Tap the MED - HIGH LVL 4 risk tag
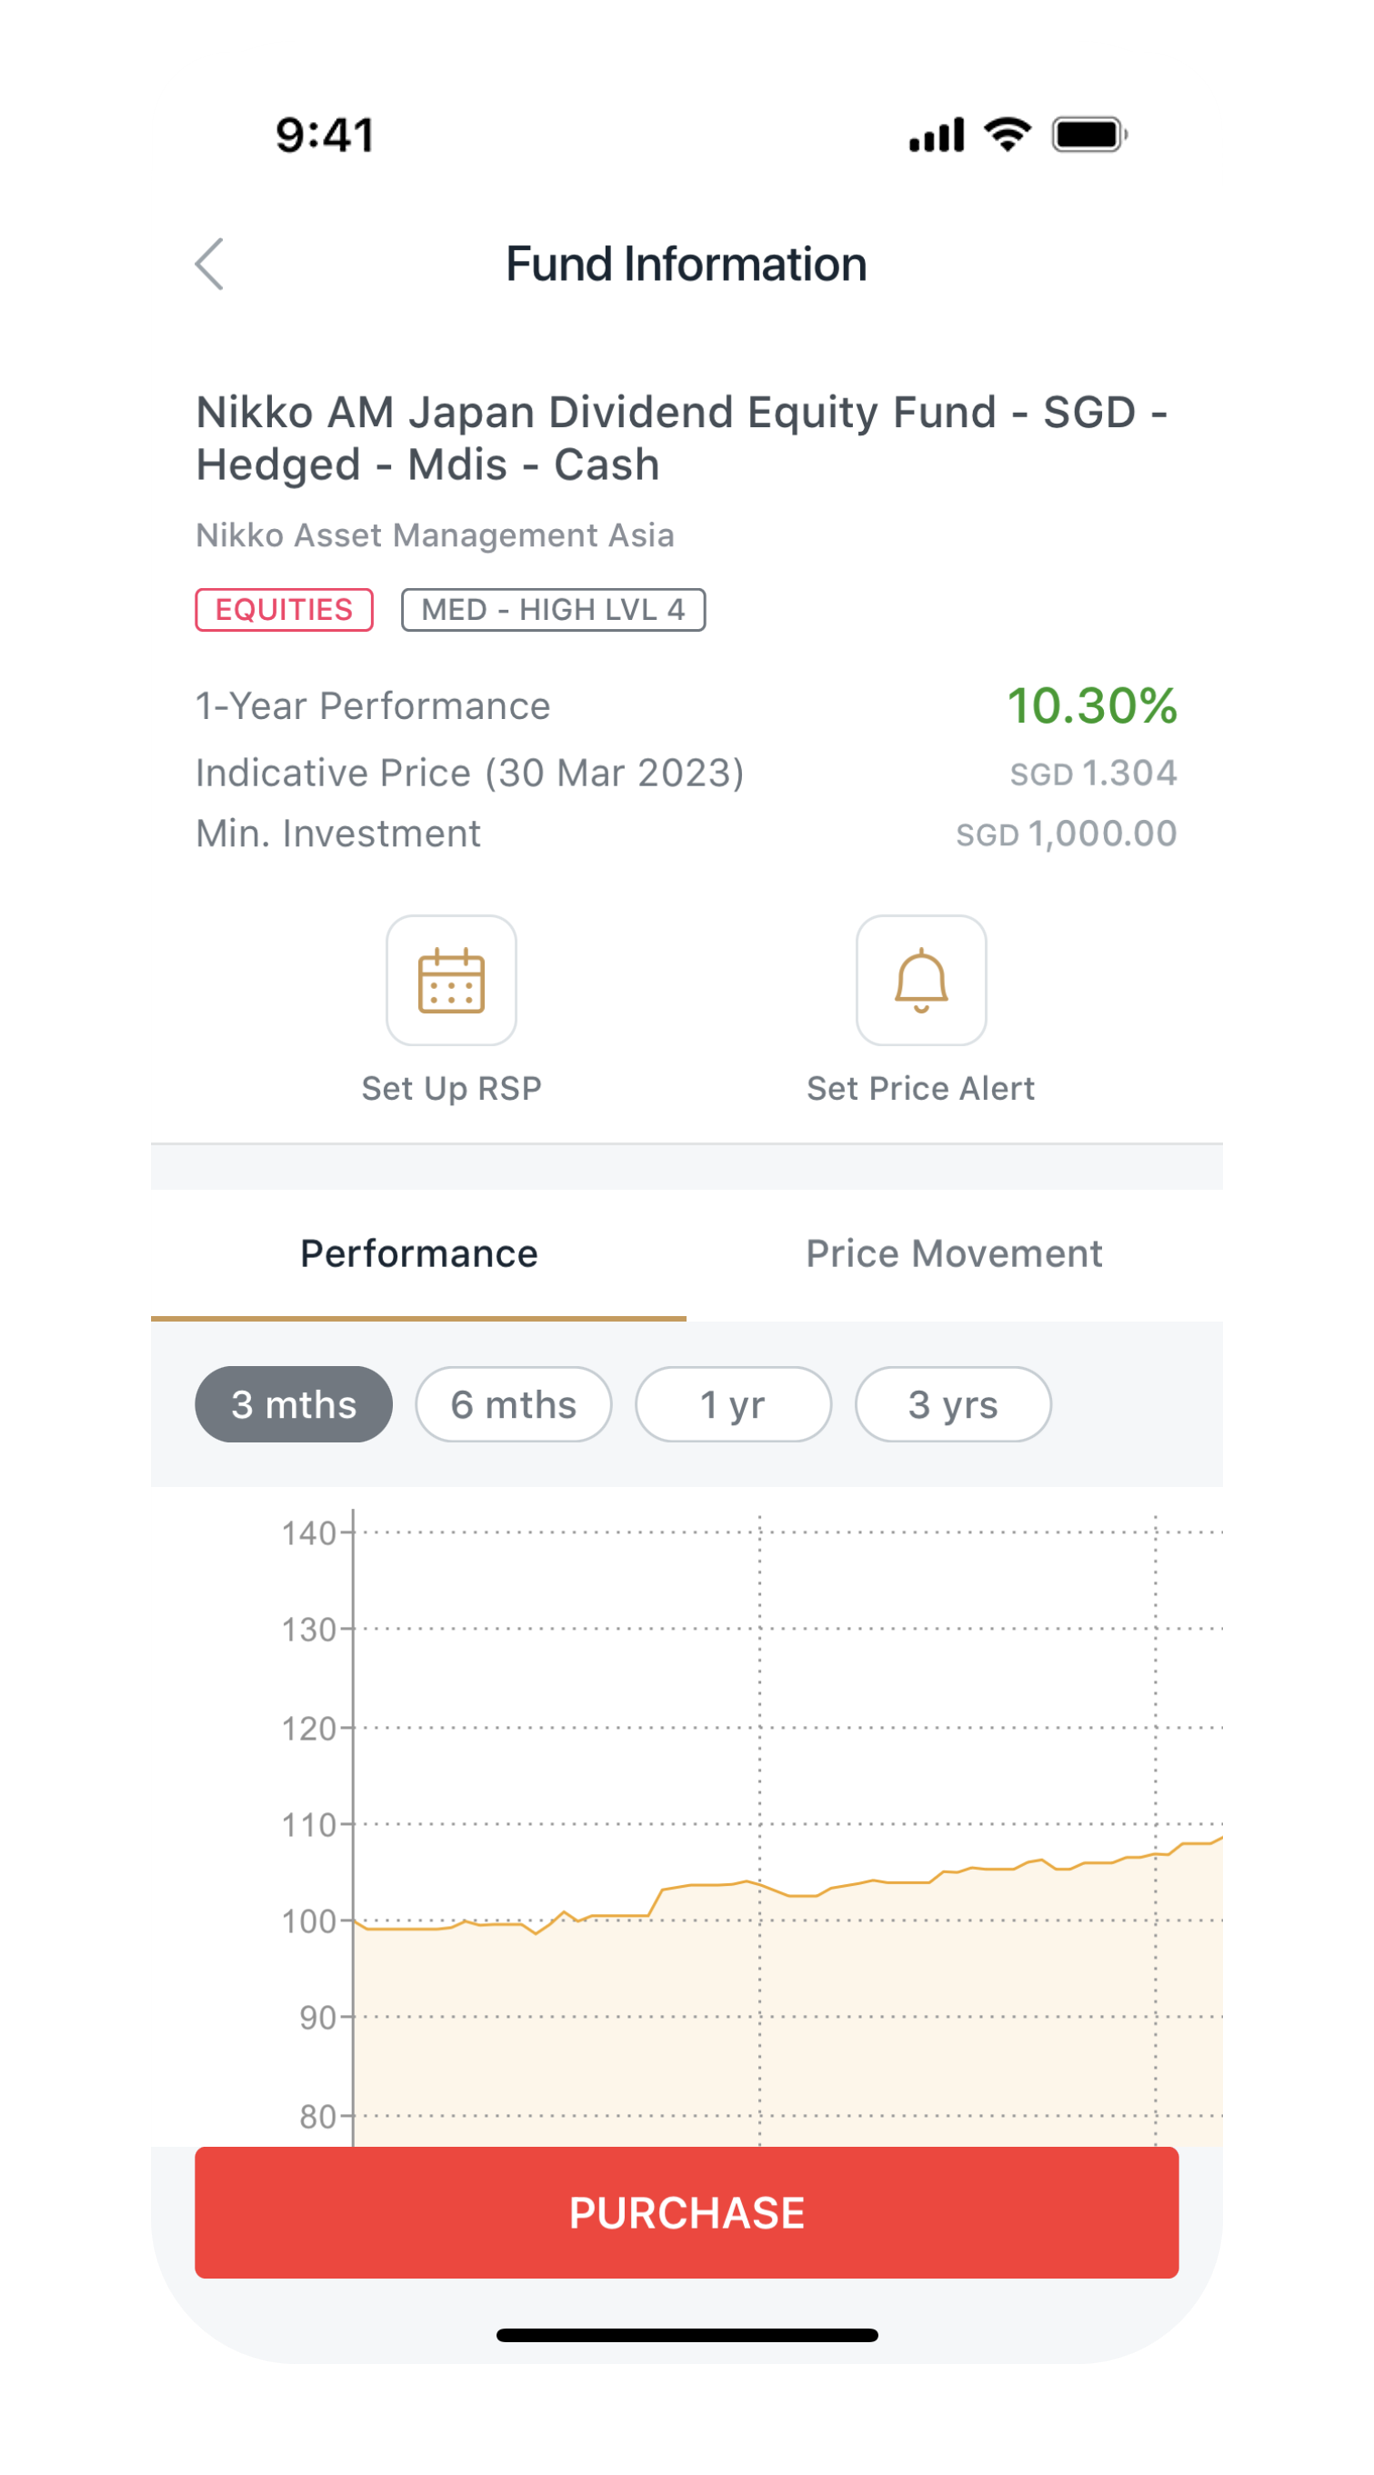 pyautogui.click(x=553, y=610)
